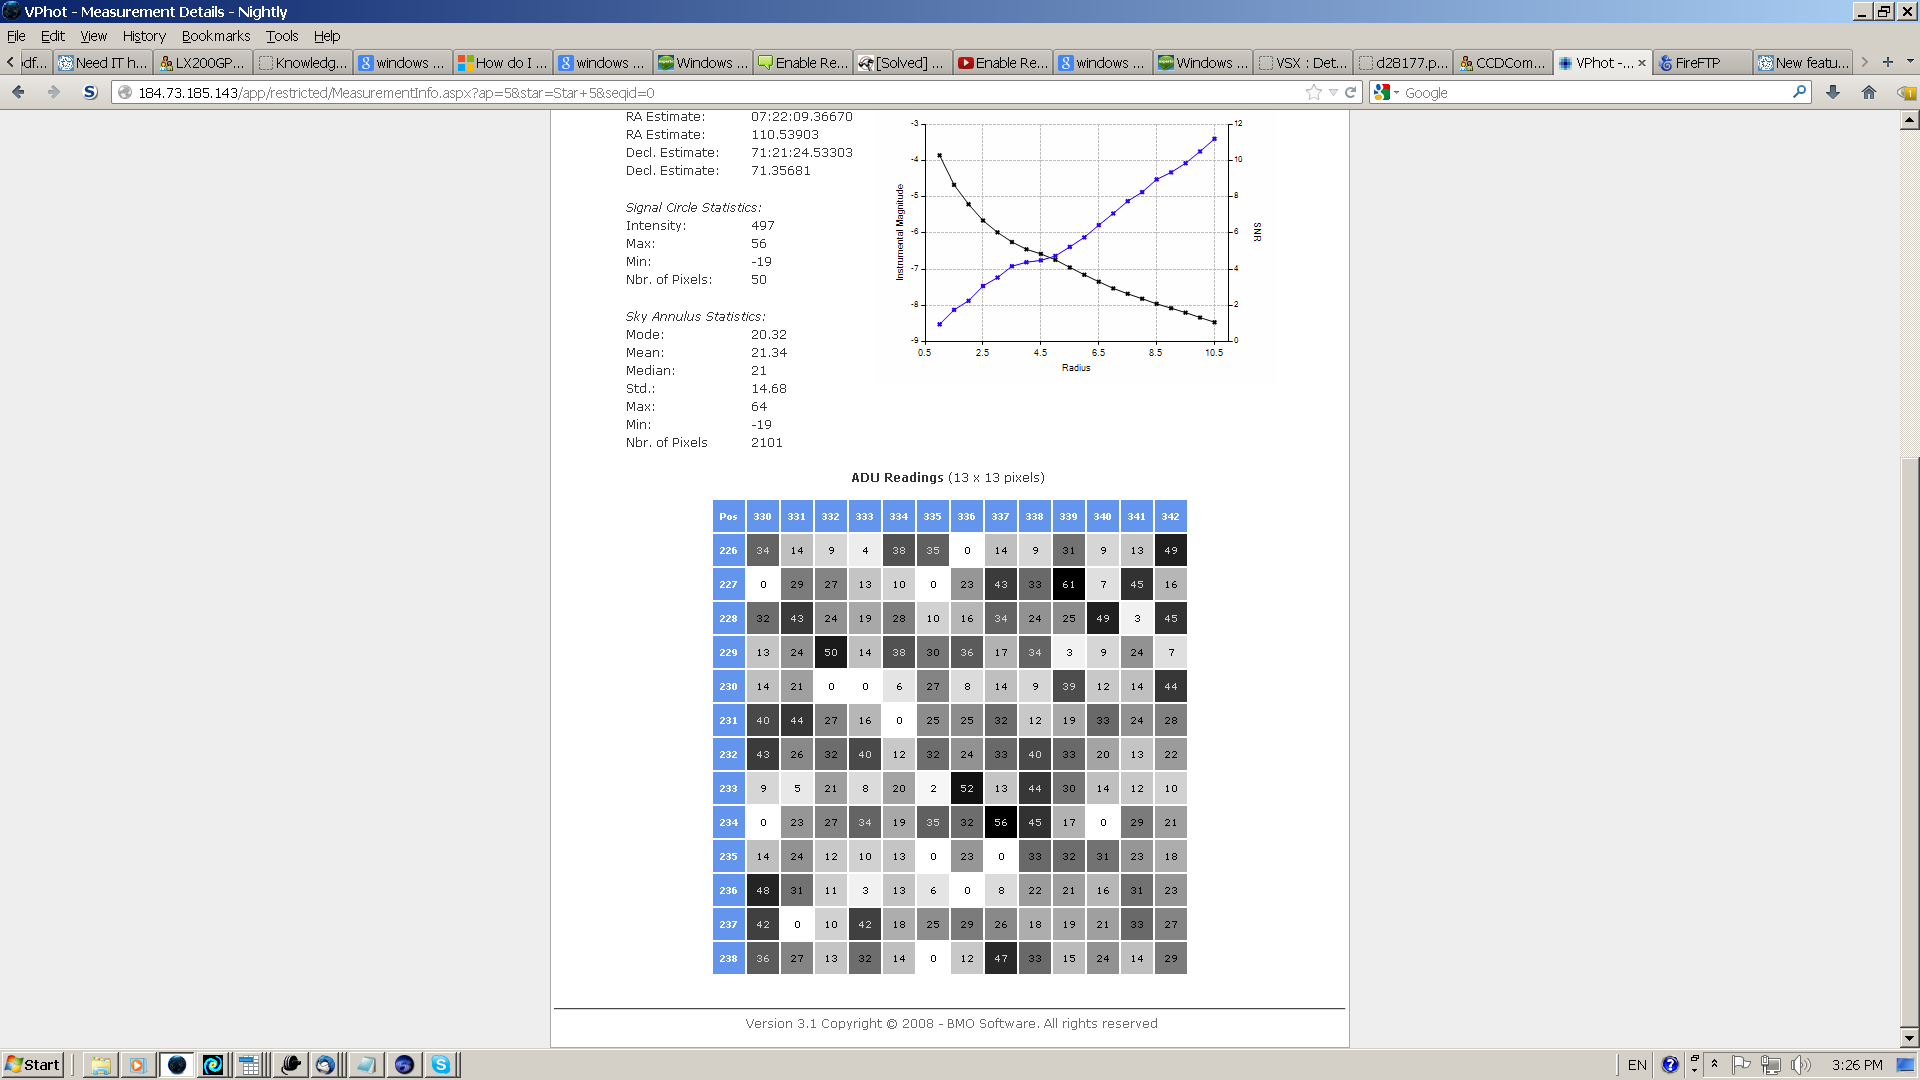This screenshot has width=1920, height=1080.
Task: Expand the list all tabs arrow
Action: [1910, 62]
